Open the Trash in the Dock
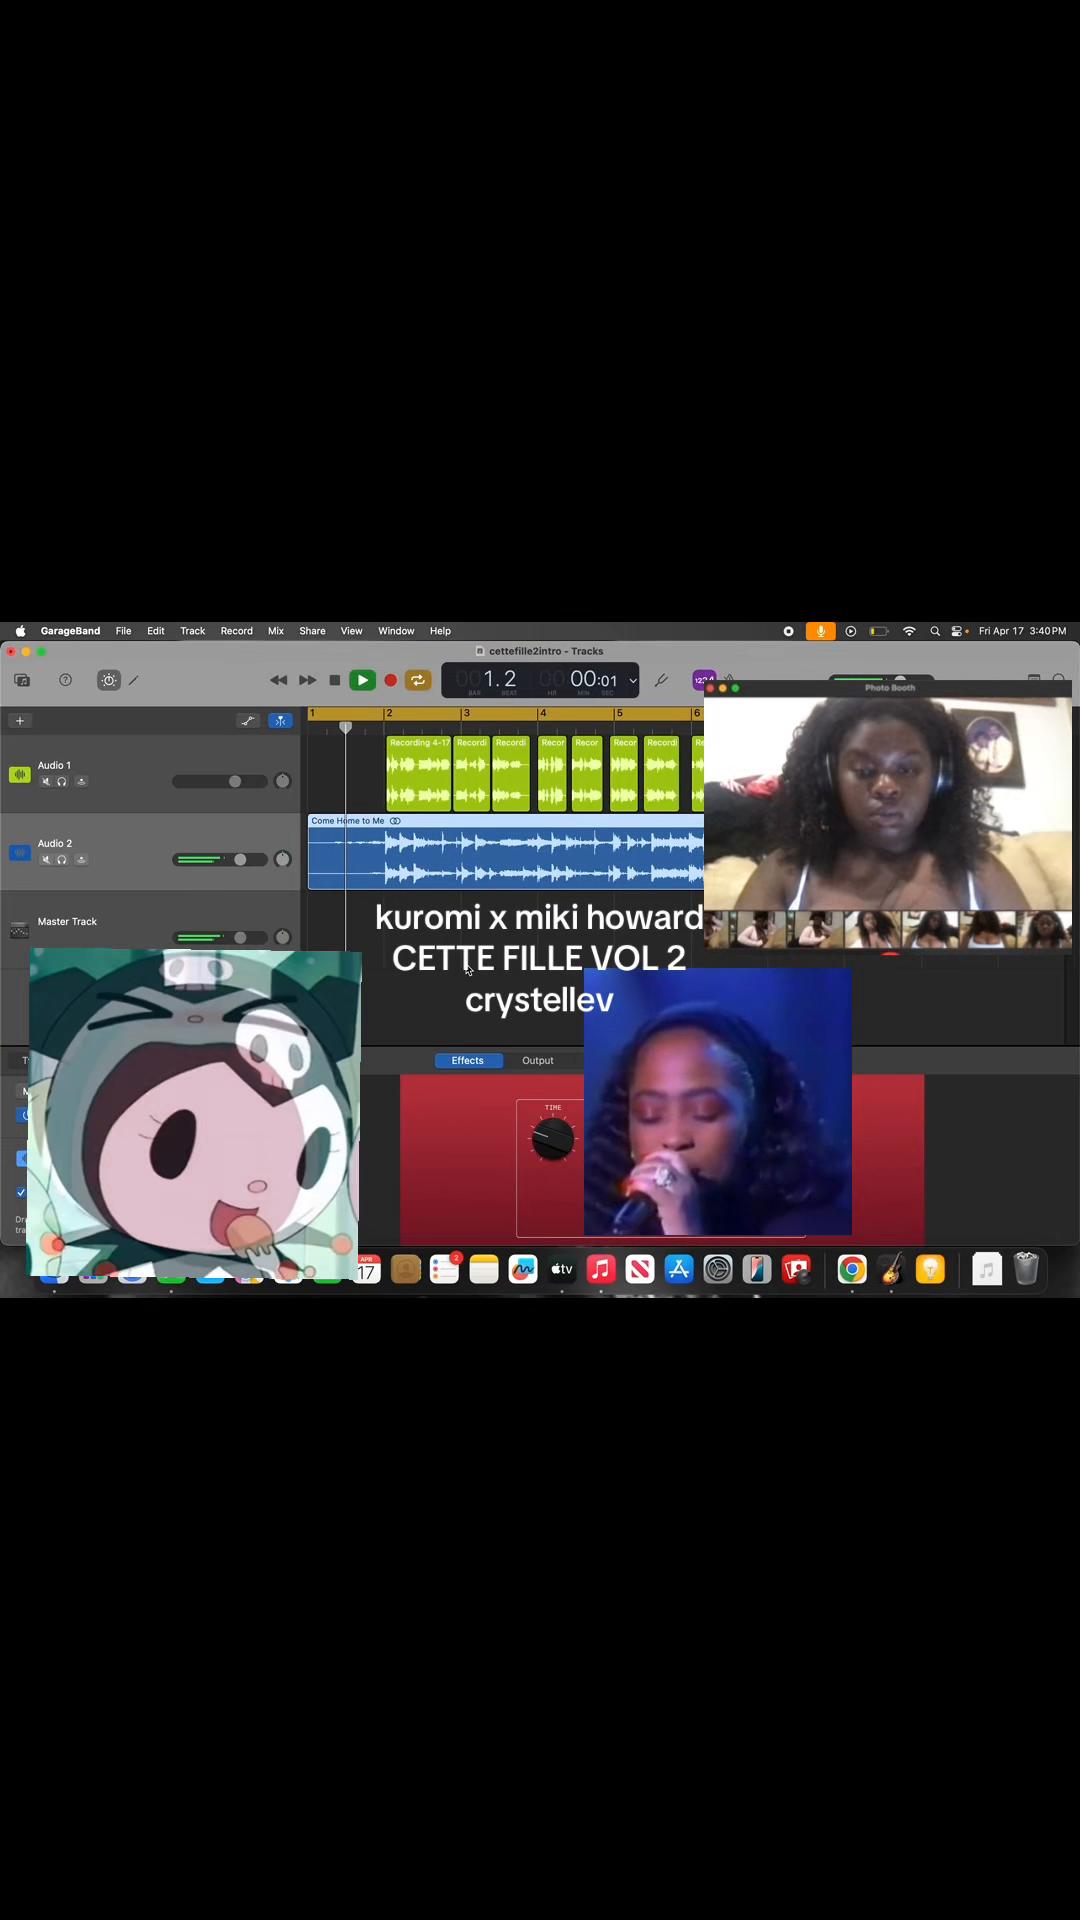 click(x=1026, y=1269)
